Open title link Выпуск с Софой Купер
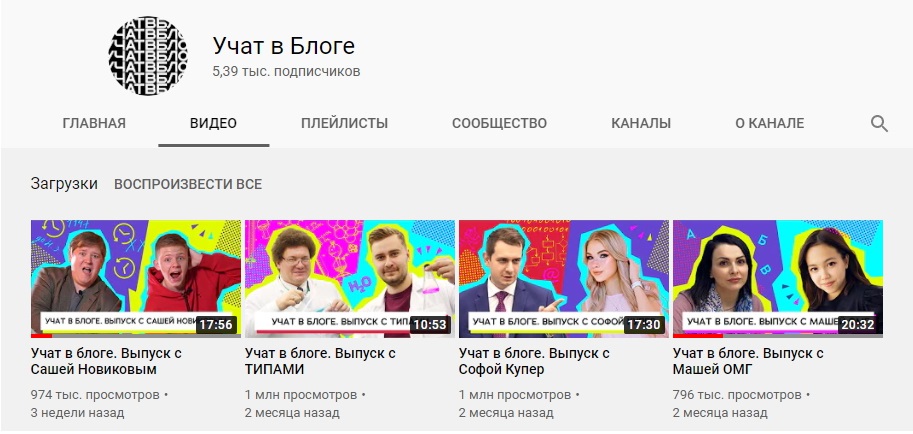Viewport: 913px width, 434px height. (535, 361)
